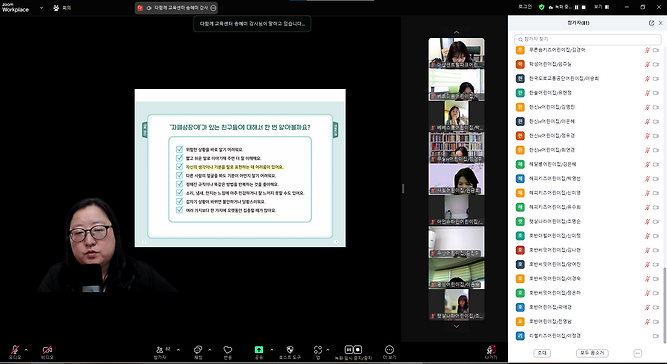
Task: Stop recording in the bottom toolbar
Action: 358,350
